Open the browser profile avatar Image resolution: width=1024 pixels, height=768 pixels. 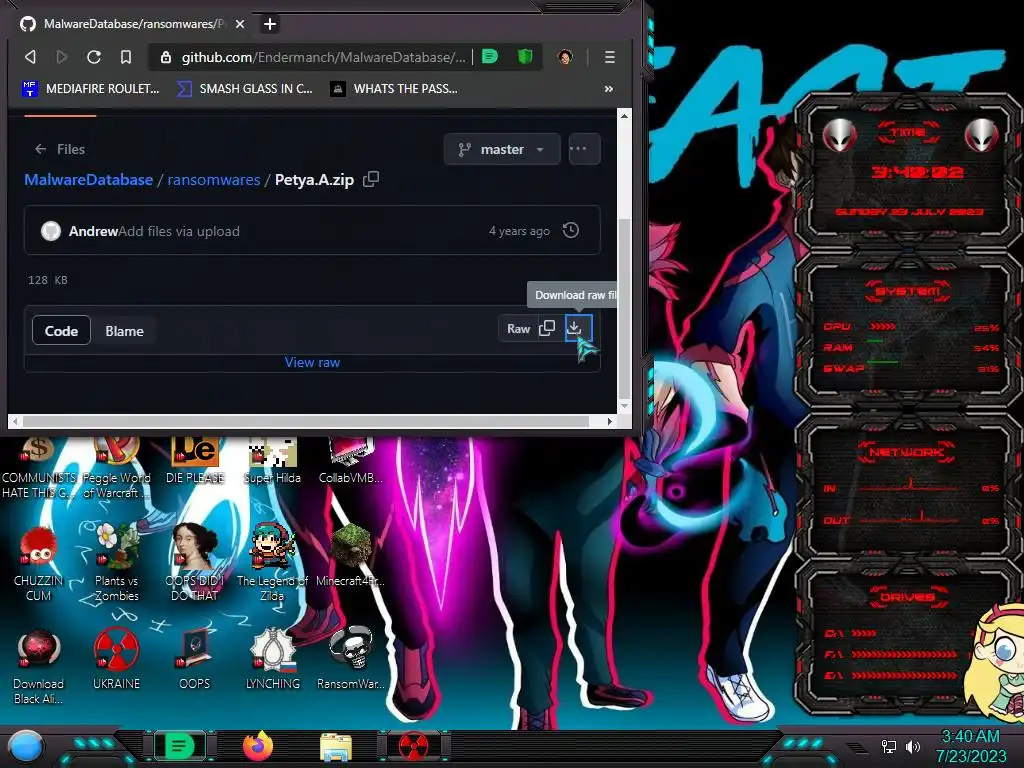566,57
